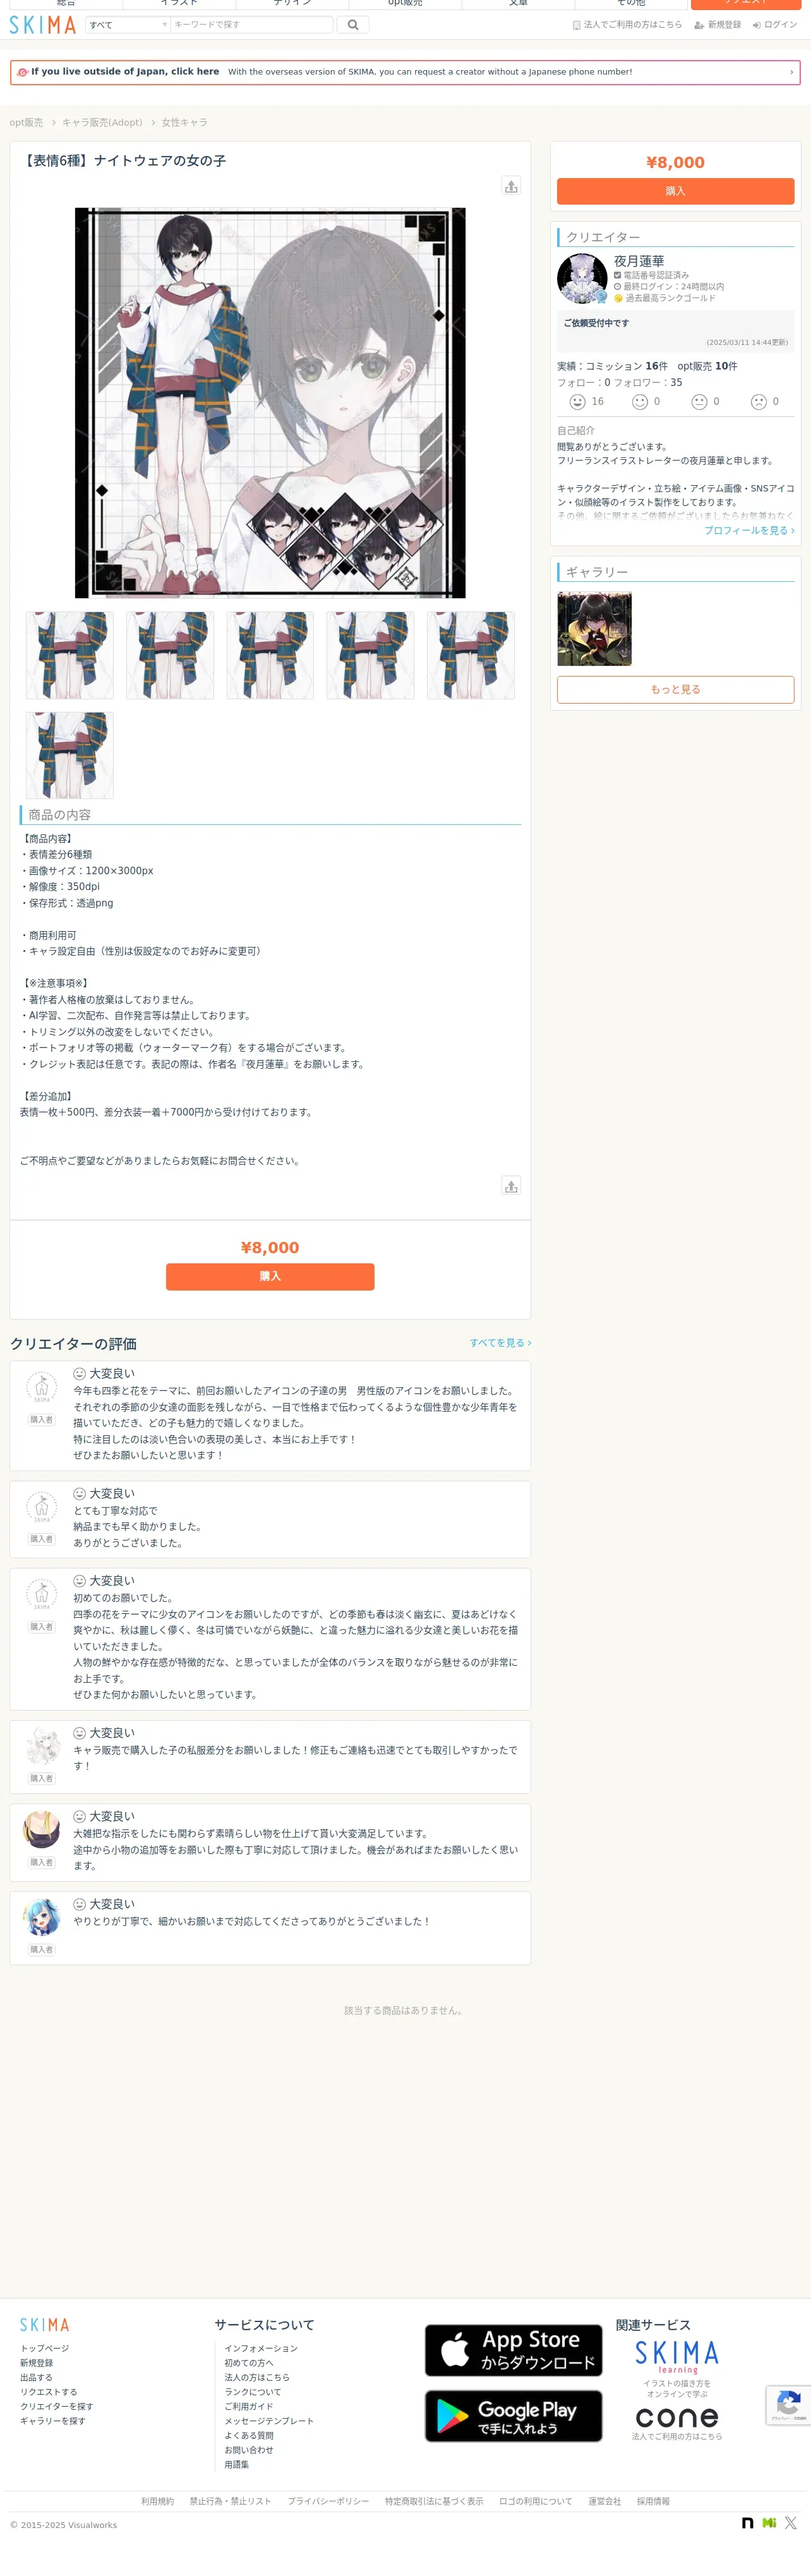Click the 購入 button in the right sidebar

[675, 191]
